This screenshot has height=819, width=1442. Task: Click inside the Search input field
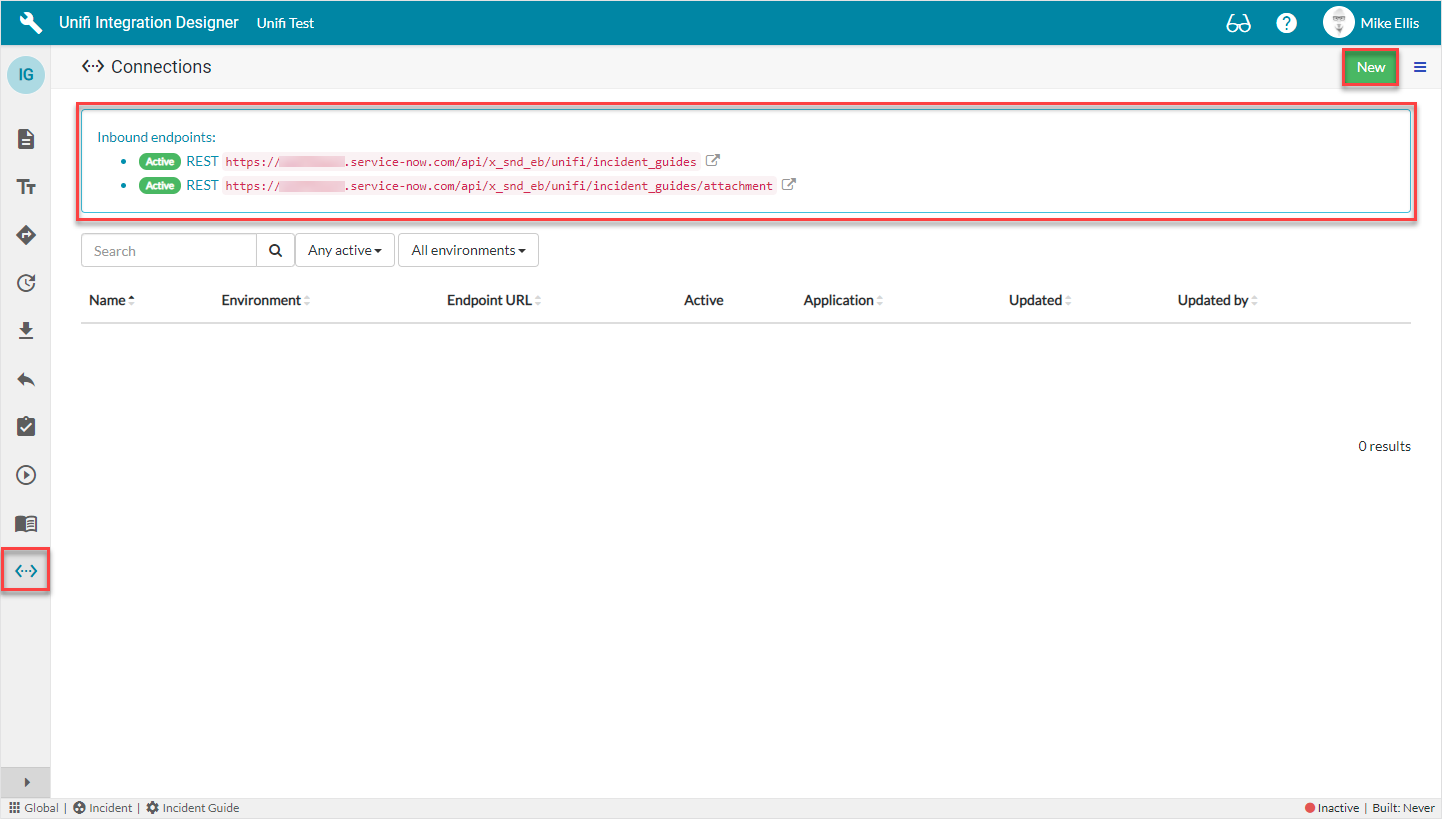(x=168, y=250)
